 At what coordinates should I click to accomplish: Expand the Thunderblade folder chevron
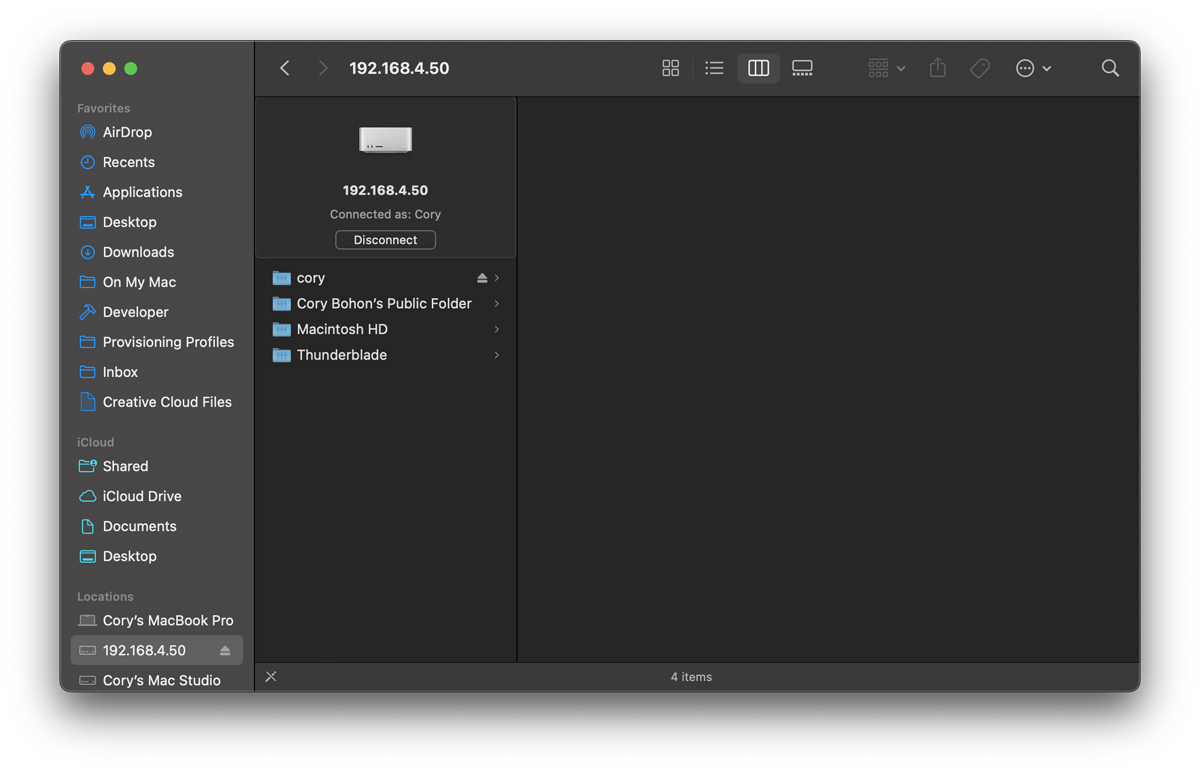(x=496, y=355)
